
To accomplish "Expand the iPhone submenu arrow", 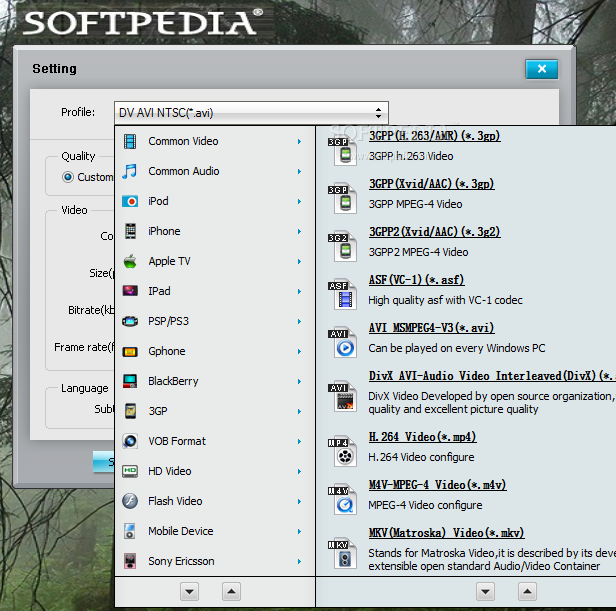I will point(299,231).
